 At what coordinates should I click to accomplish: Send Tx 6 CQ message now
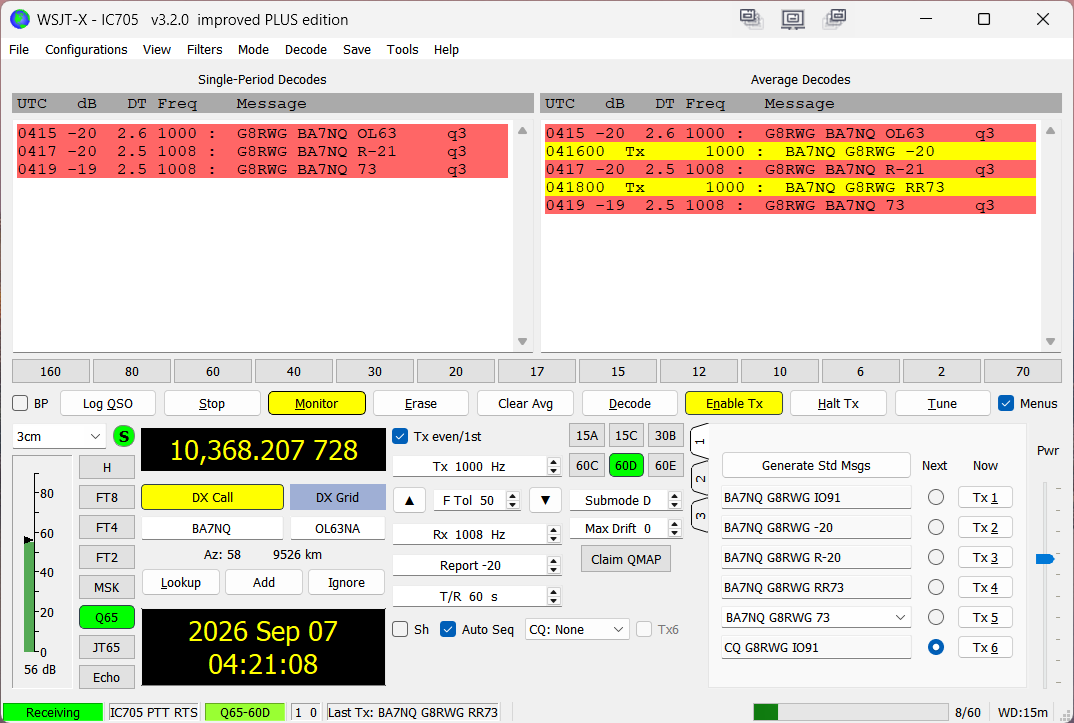985,647
